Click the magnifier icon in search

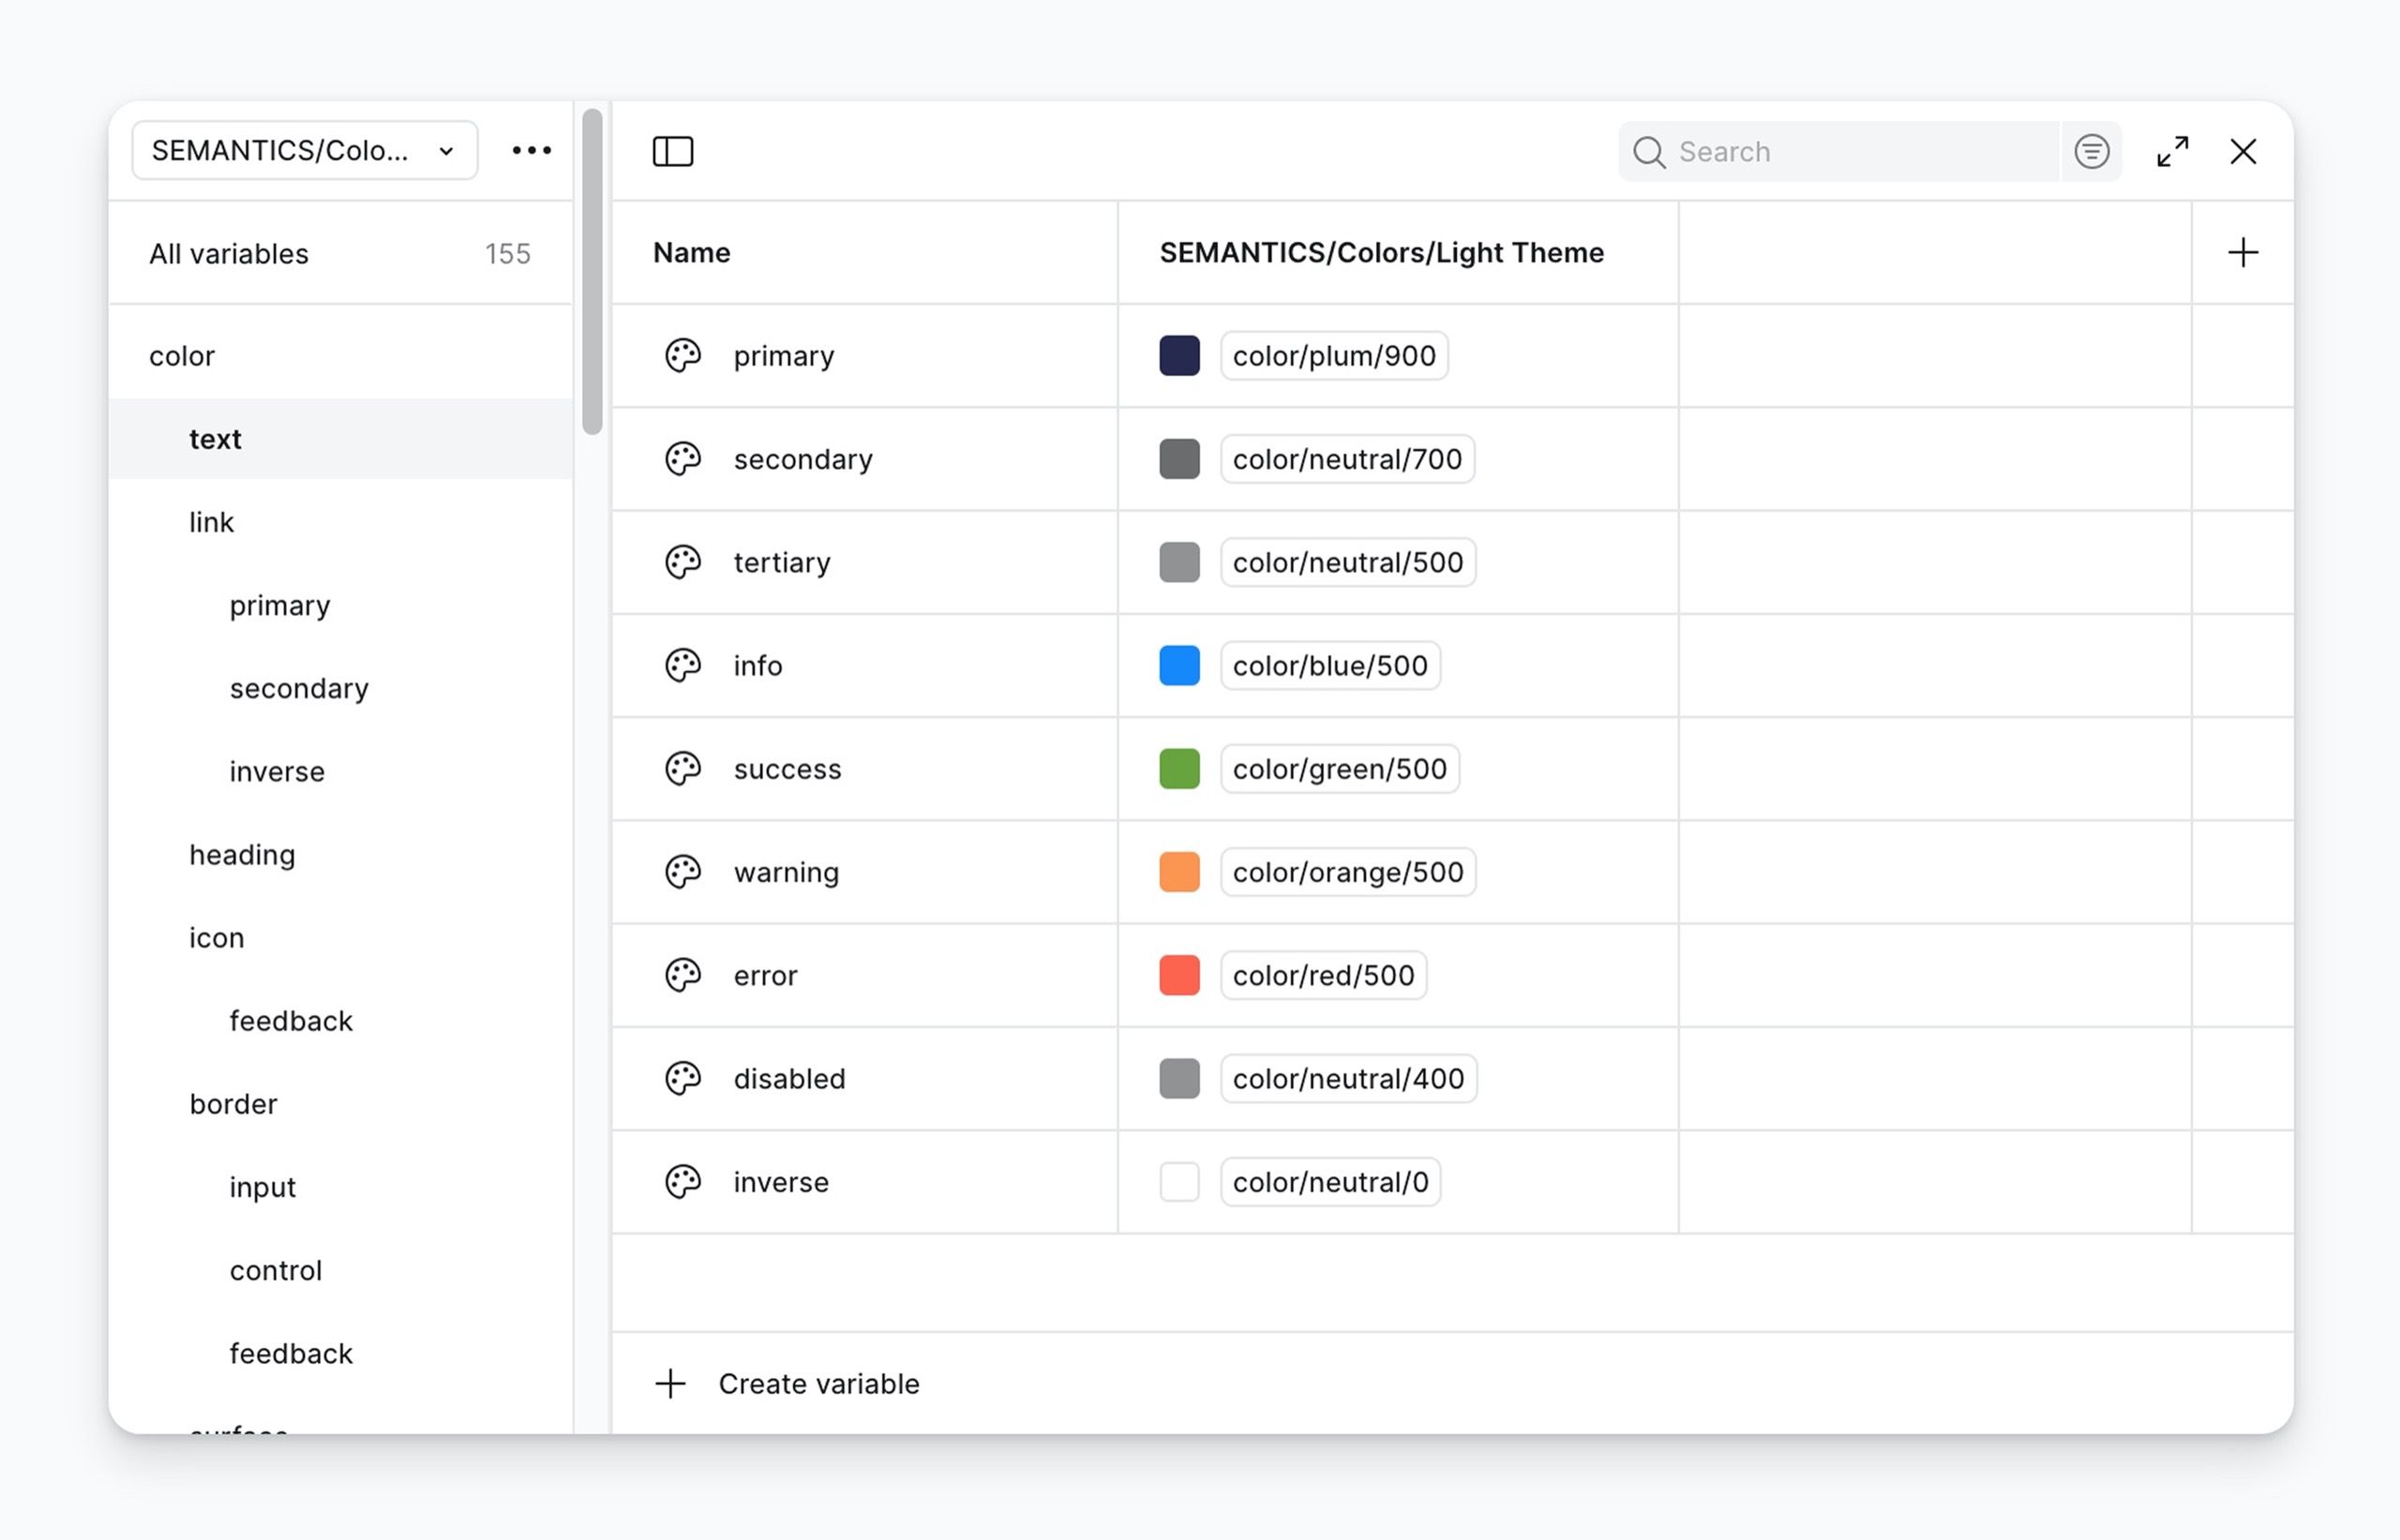(1649, 152)
